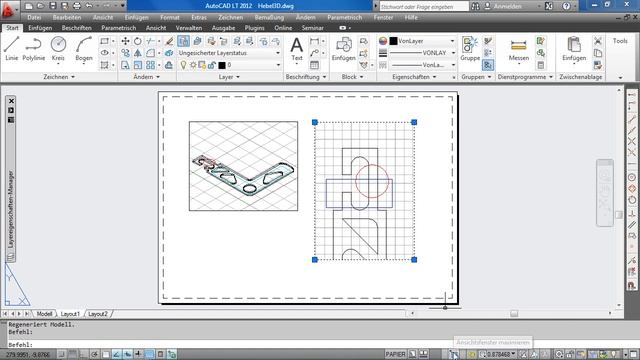Click the black VonLayer color swatch
The image size is (640, 360).
coord(393,41)
